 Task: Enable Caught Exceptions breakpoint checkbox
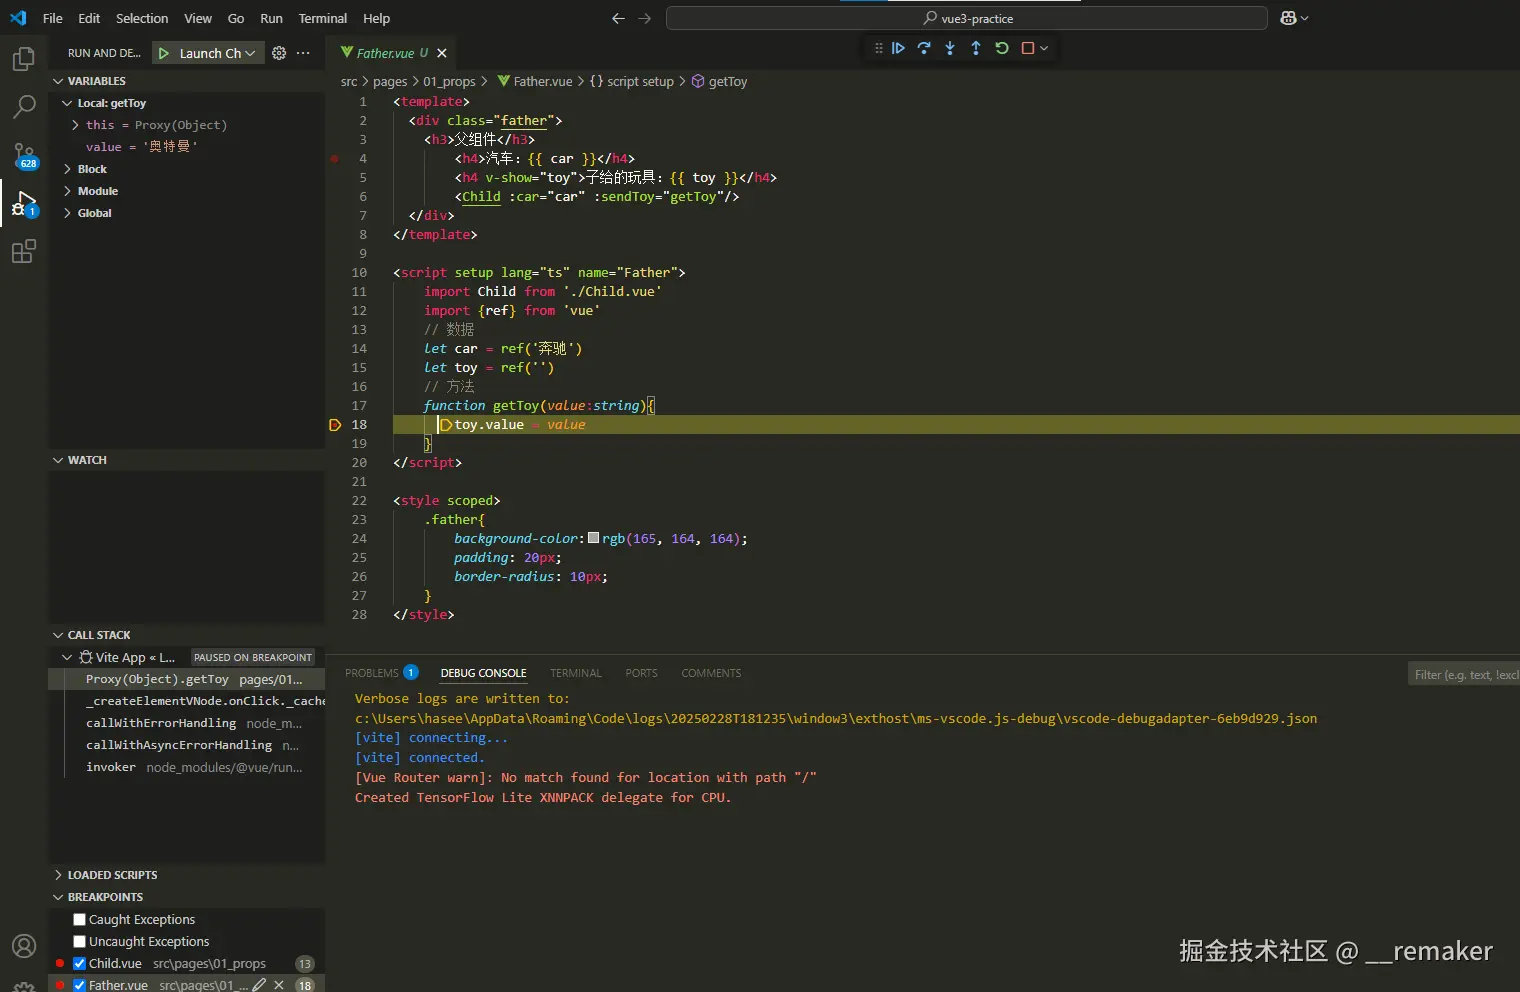(x=80, y=920)
